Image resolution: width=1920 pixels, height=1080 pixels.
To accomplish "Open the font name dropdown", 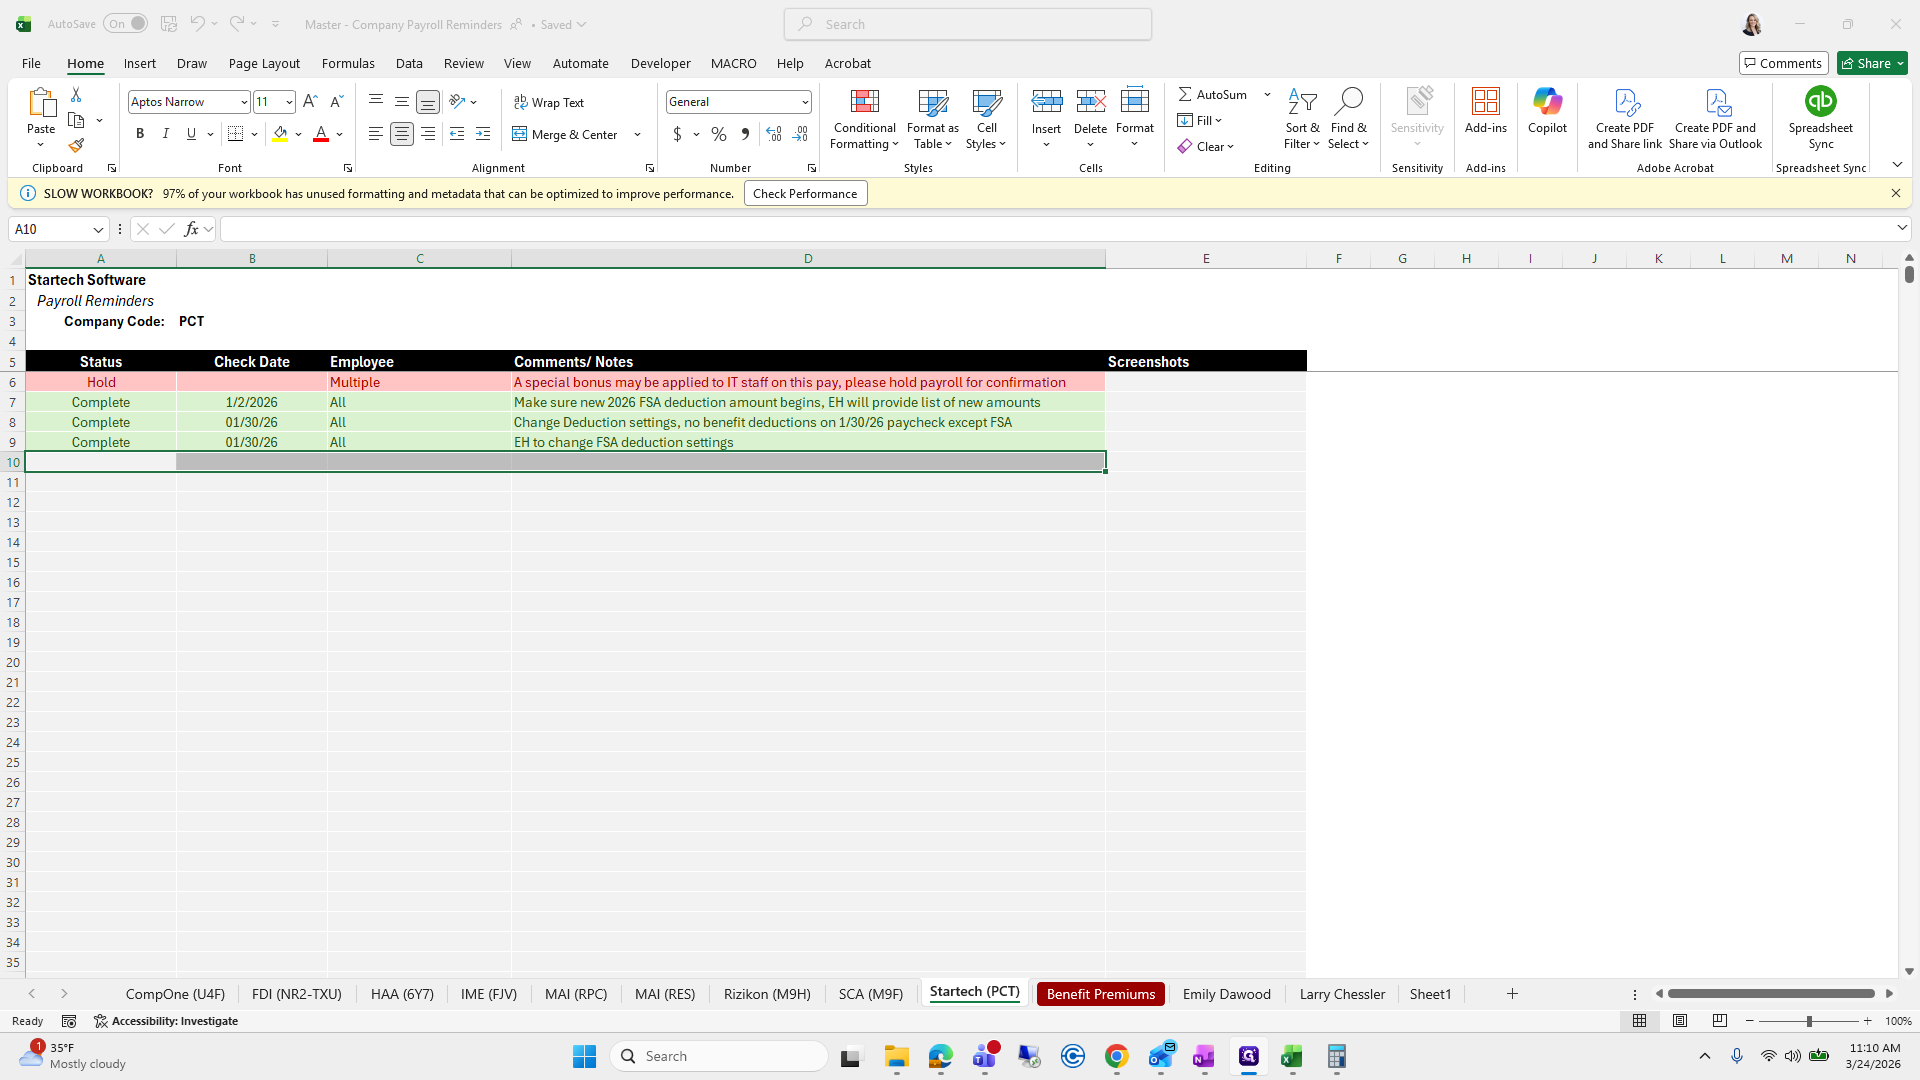I will pyautogui.click(x=243, y=102).
